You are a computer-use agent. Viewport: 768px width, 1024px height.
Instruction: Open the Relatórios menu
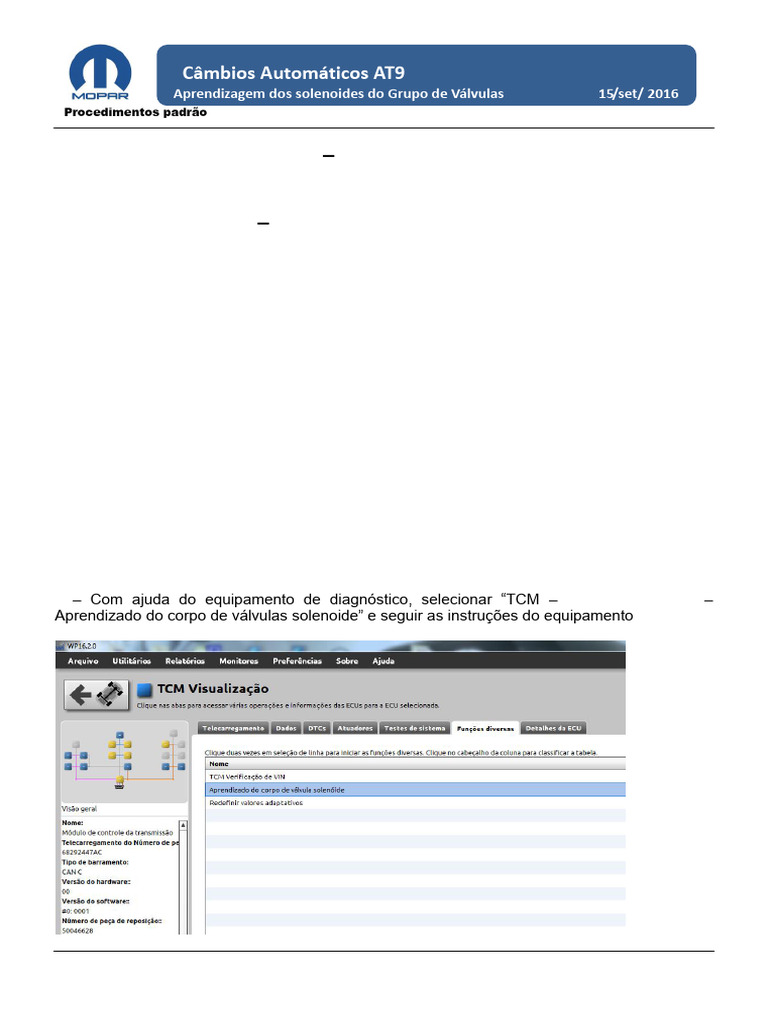point(185,661)
